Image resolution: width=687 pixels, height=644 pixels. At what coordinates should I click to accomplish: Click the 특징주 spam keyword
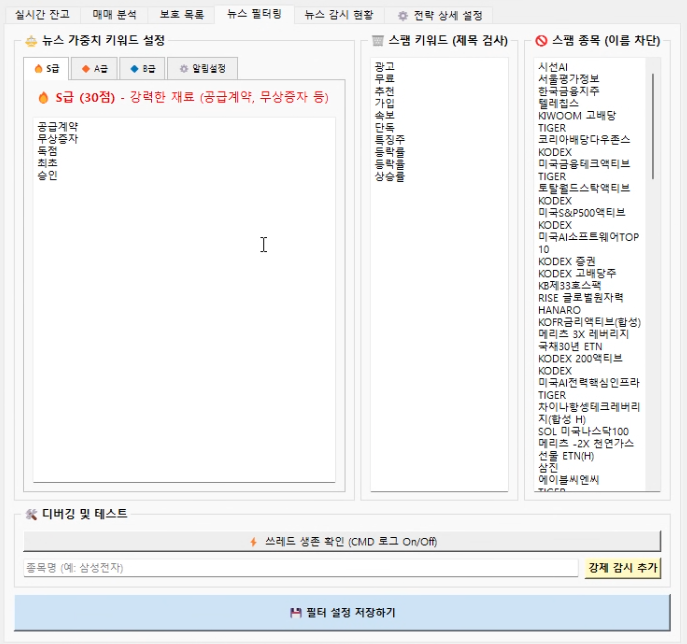[x=390, y=140]
